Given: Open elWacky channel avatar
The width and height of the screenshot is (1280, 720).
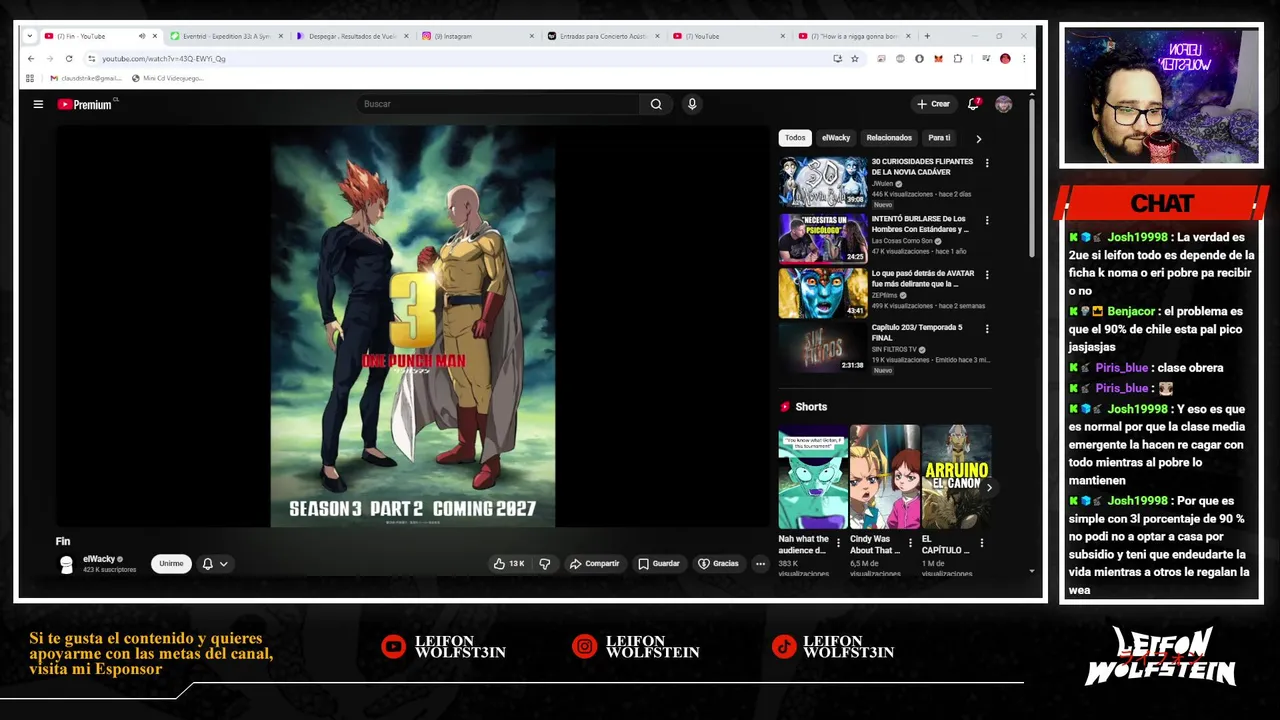Looking at the screenshot, I should (x=66, y=564).
